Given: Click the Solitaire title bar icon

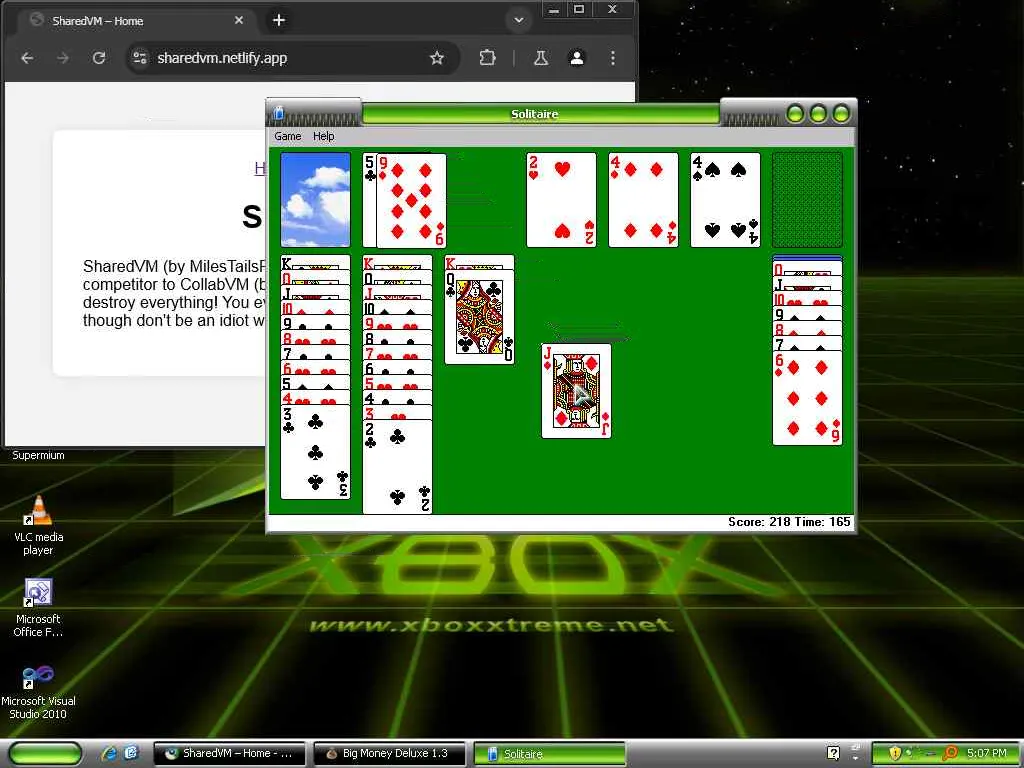Looking at the screenshot, I should coord(278,113).
